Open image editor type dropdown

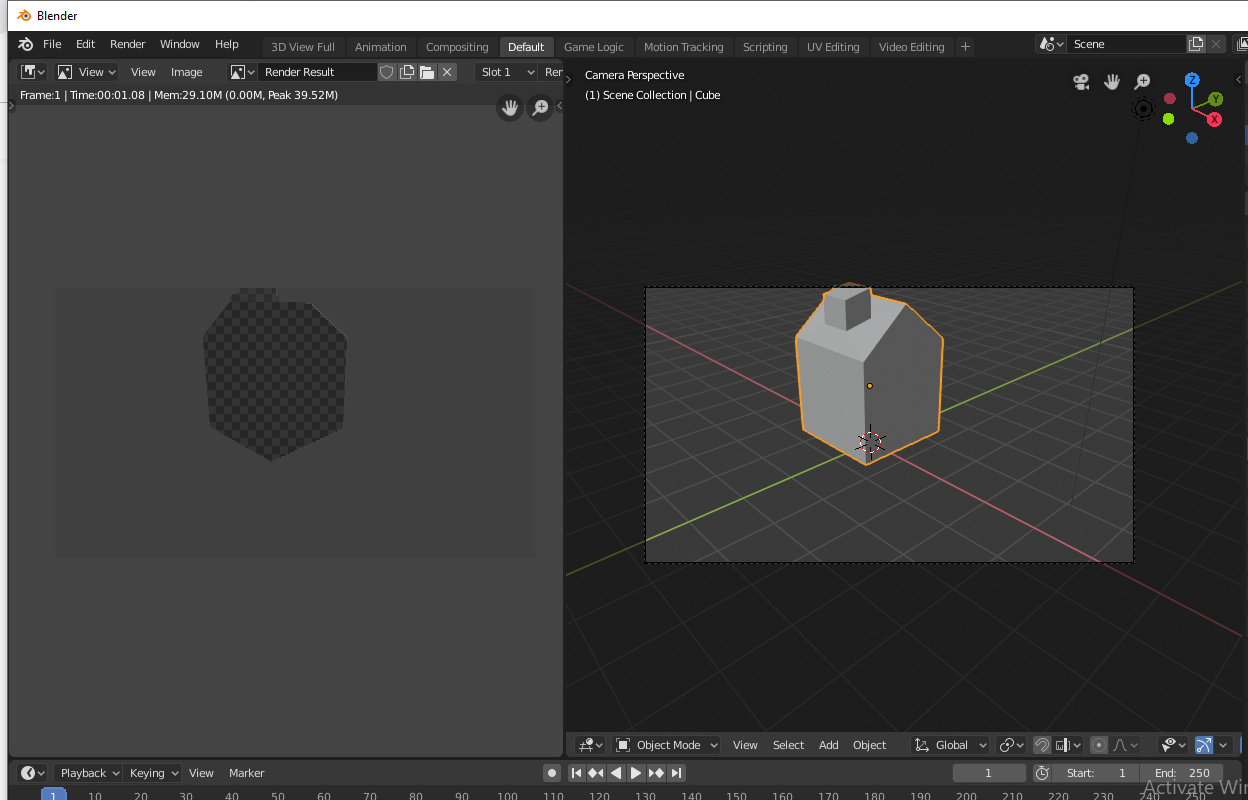click(x=33, y=72)
